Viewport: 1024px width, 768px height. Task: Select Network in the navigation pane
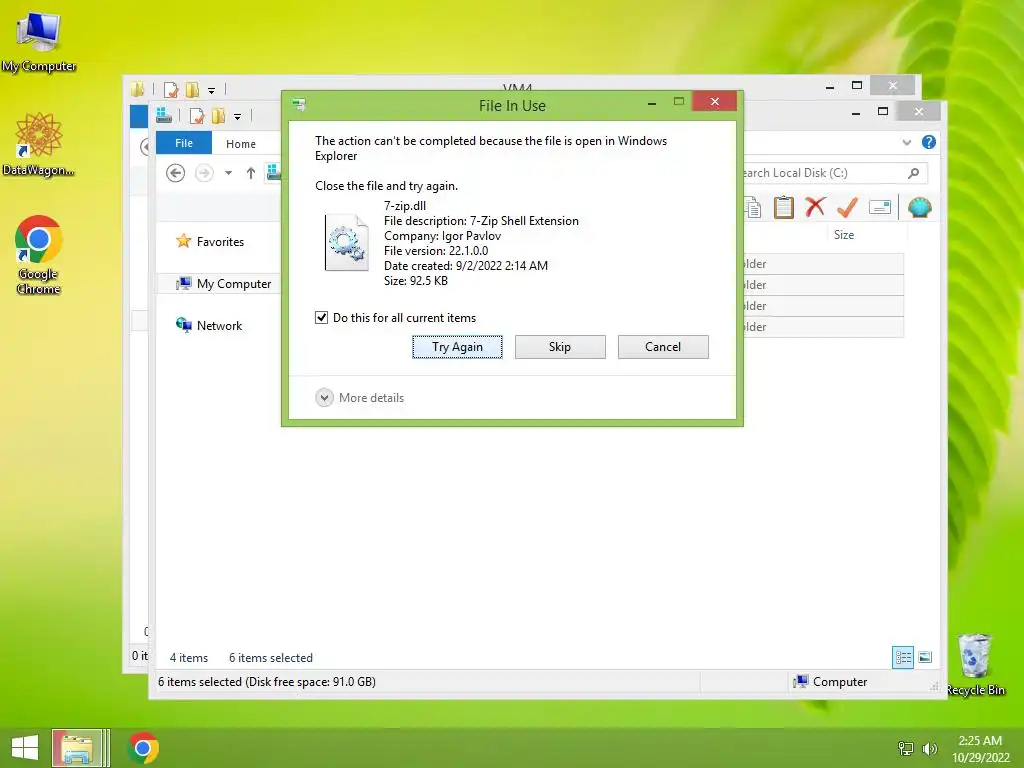(209, 325)
